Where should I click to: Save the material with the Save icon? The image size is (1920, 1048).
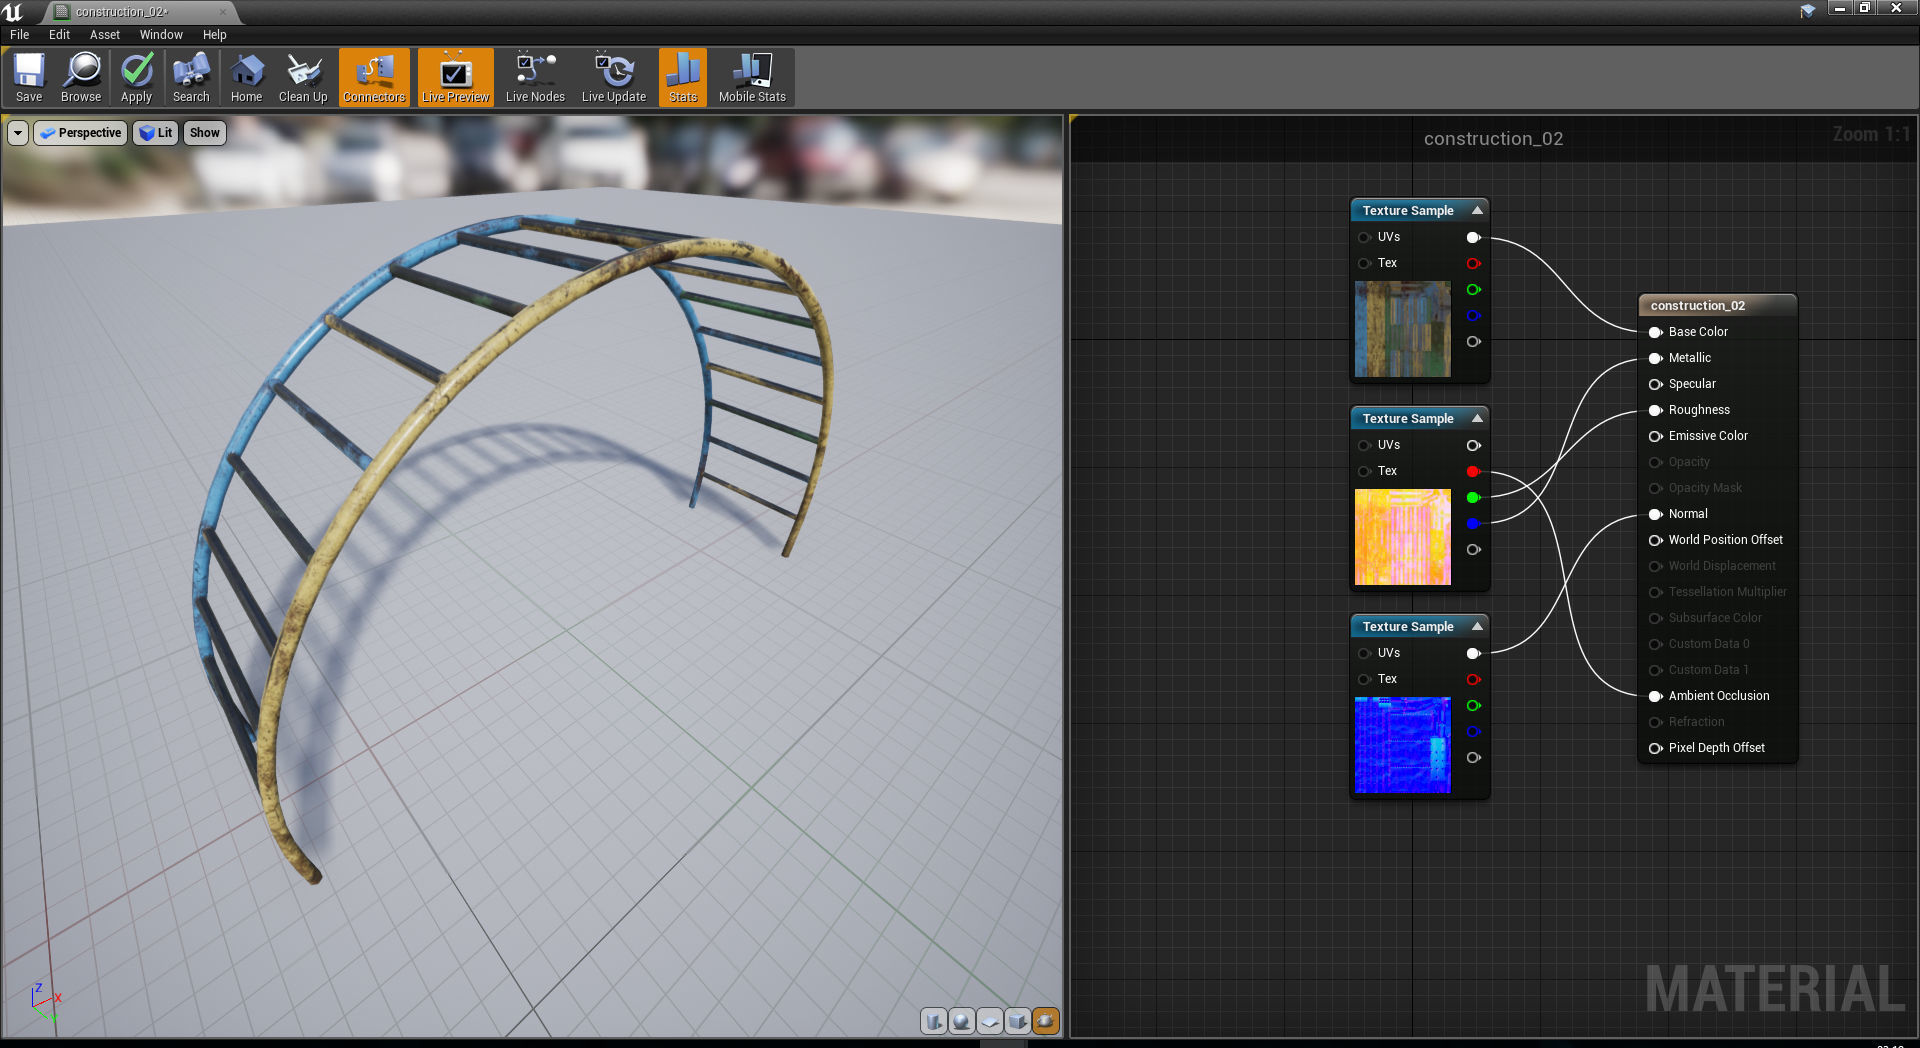pos(29,77)
